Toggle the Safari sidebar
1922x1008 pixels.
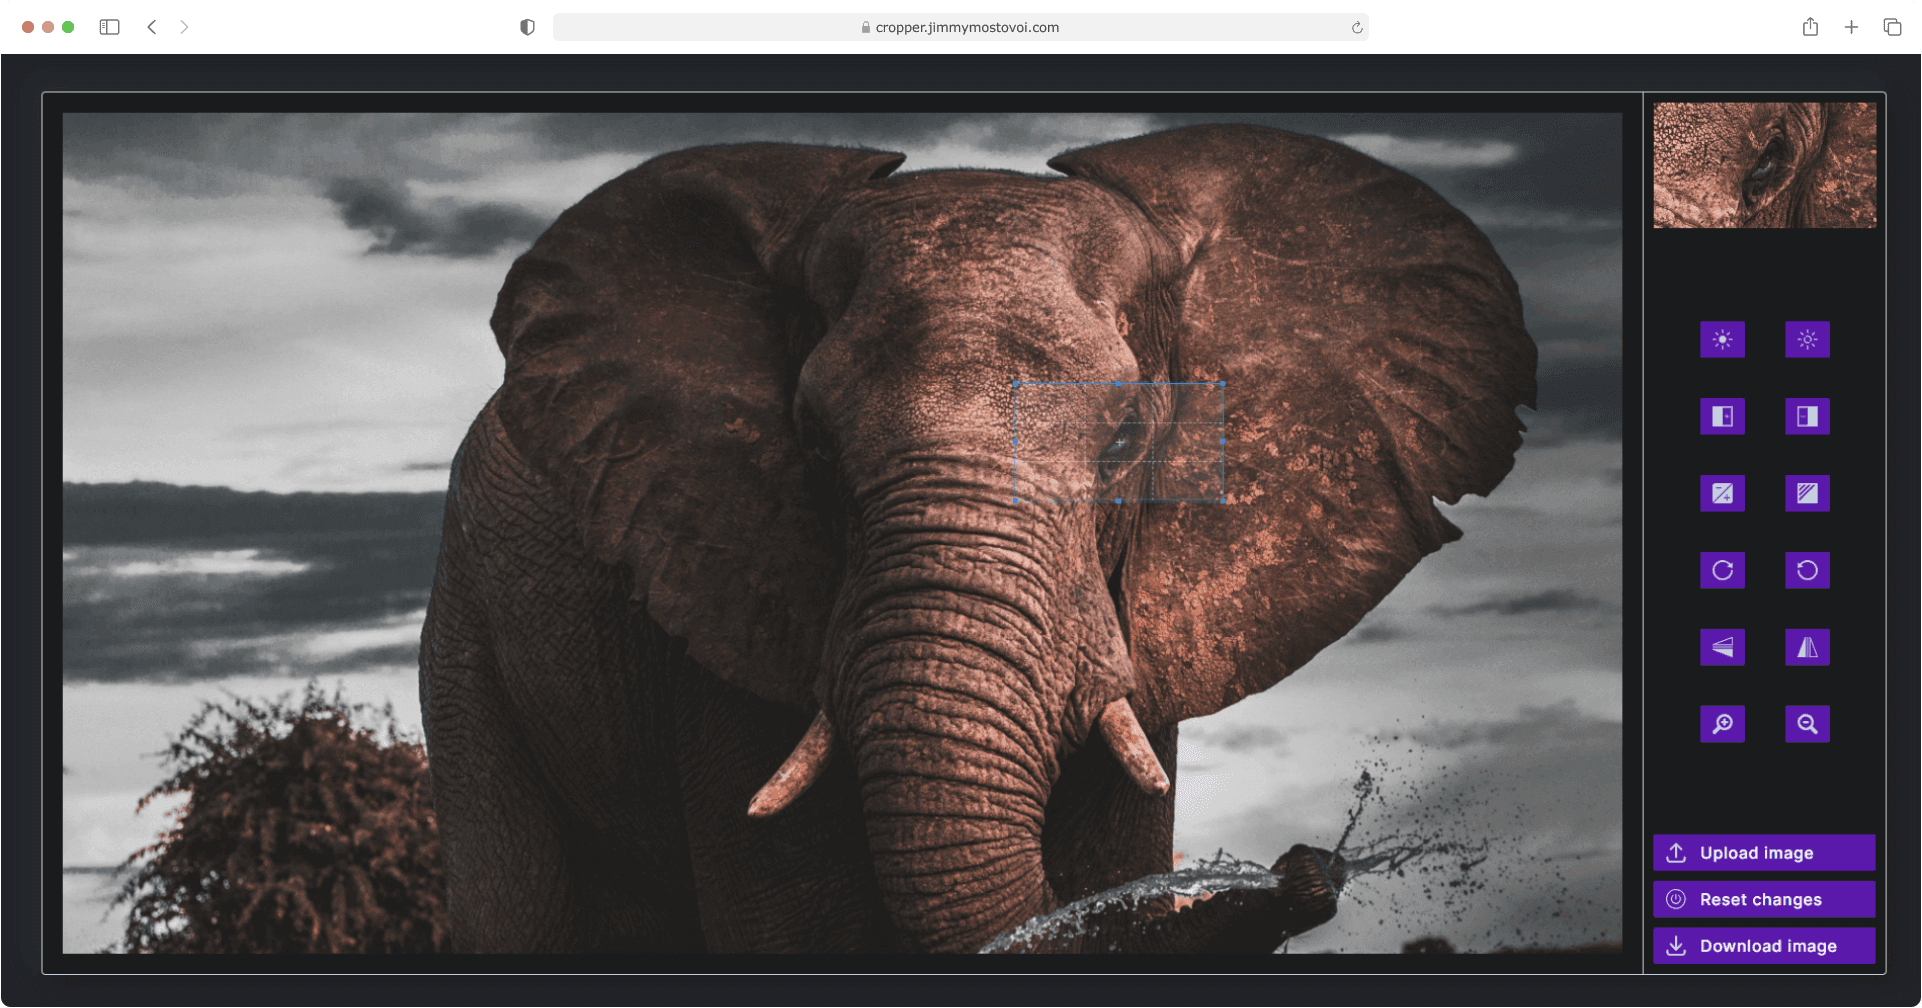[x=110, y=27]
